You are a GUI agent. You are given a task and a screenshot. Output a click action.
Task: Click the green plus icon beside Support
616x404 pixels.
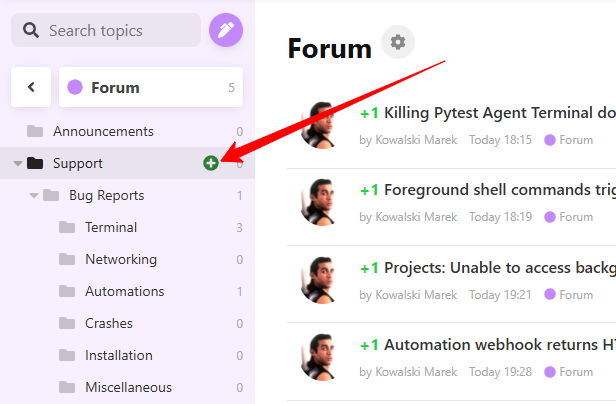(x=211, y=163)
